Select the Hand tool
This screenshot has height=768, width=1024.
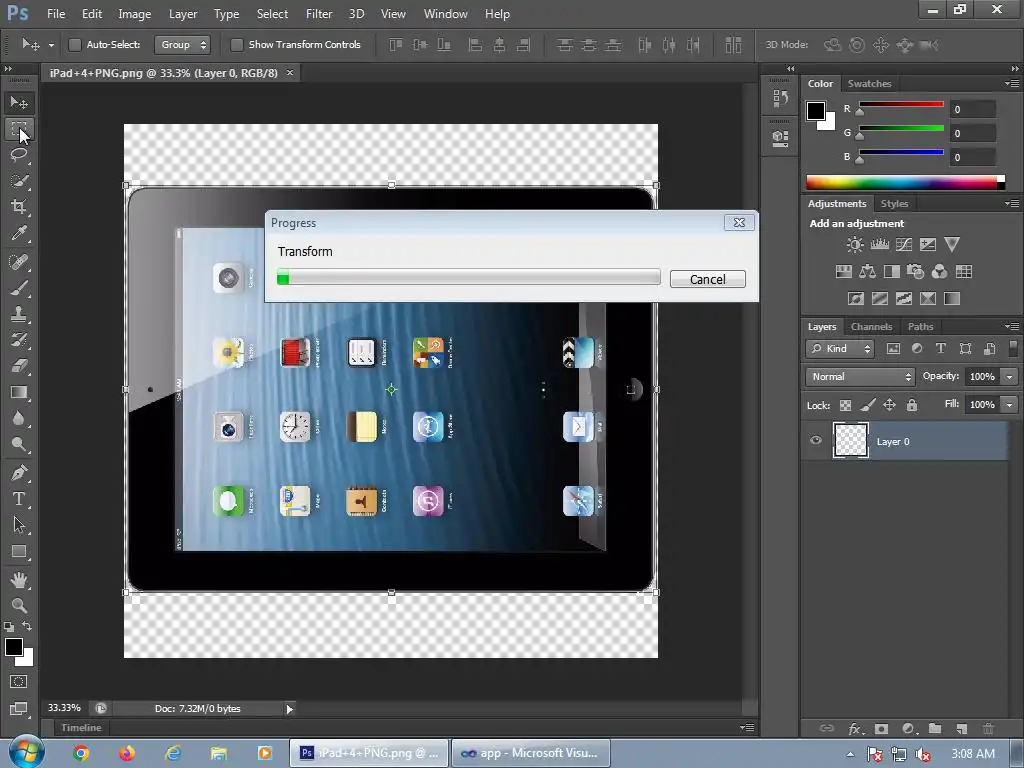coord(19,579)
